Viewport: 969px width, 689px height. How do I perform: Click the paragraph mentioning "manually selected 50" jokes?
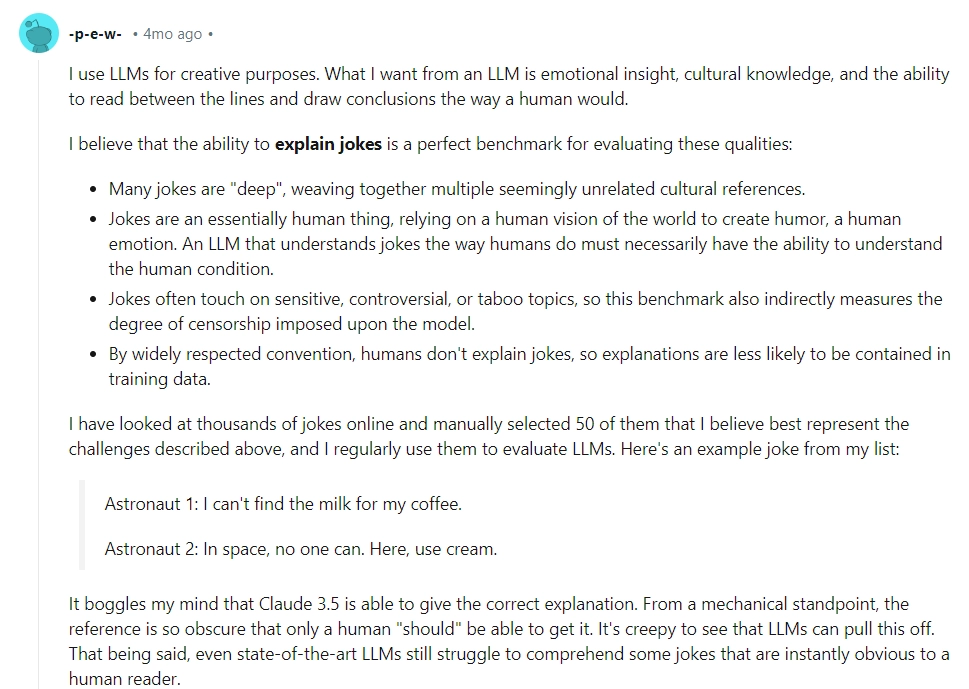[488, 437]
